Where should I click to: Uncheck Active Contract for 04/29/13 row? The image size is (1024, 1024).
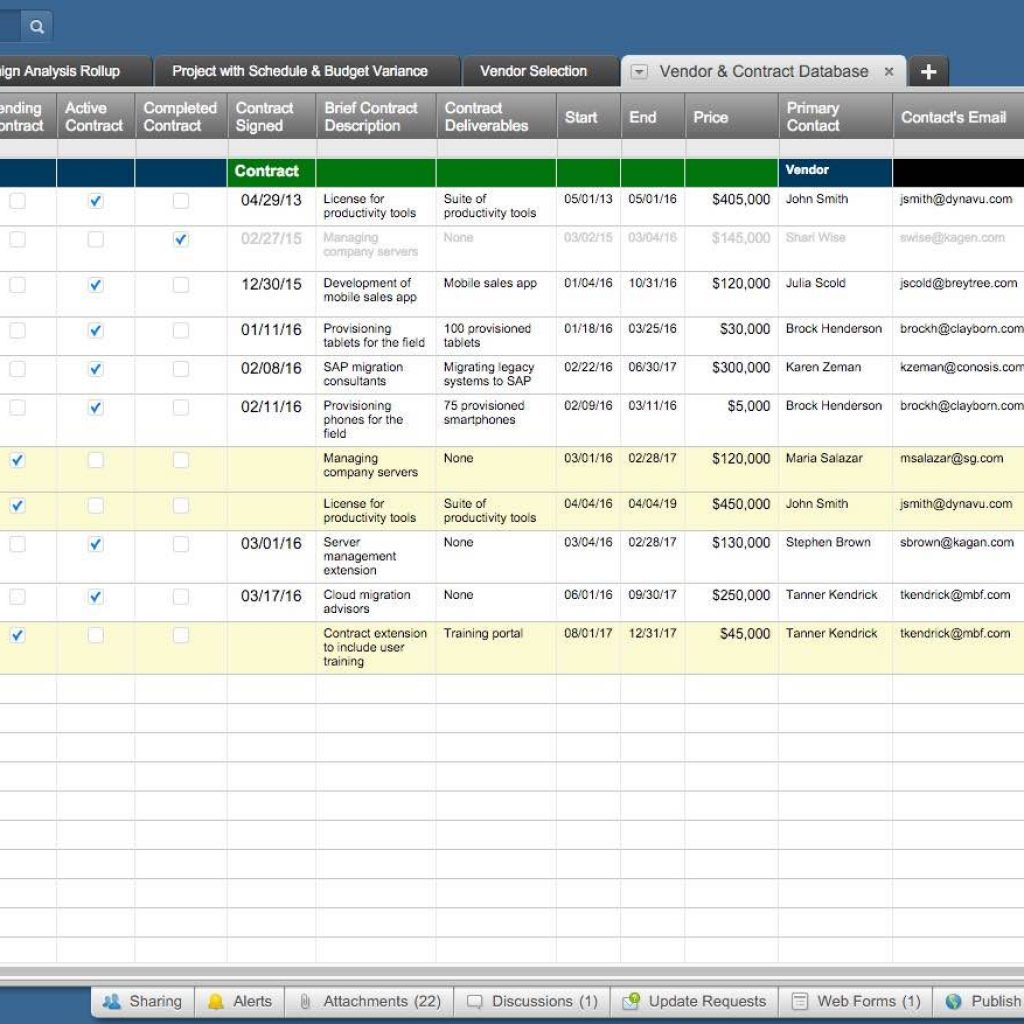point(95,201)
